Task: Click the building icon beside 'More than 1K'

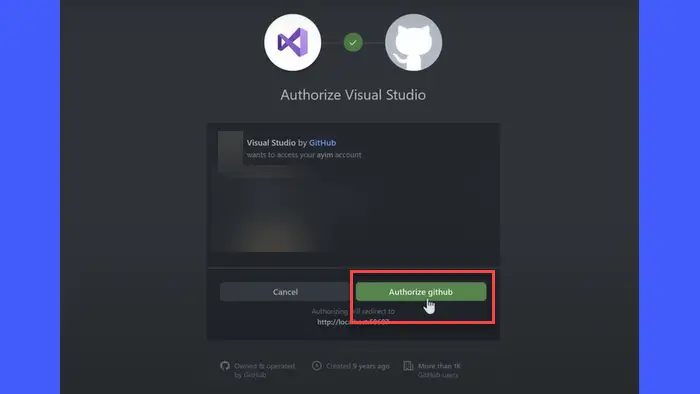Action: point(408,366)
